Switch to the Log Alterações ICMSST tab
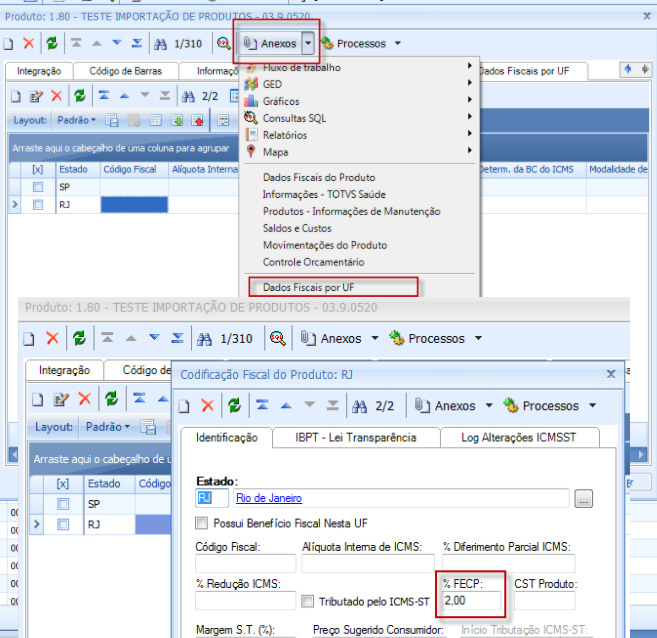Viewport: 657px width, 638px height. 519,438
